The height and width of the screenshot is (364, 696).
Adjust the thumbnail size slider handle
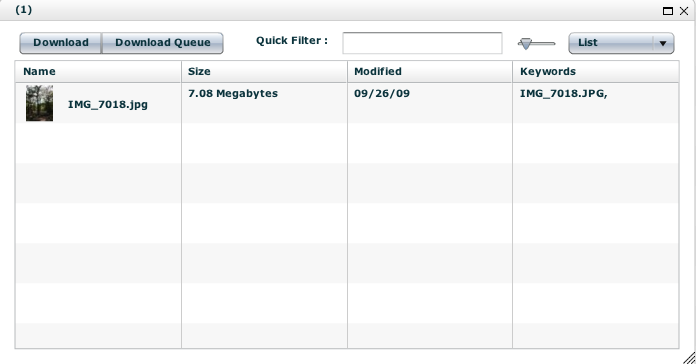[525, 44]
